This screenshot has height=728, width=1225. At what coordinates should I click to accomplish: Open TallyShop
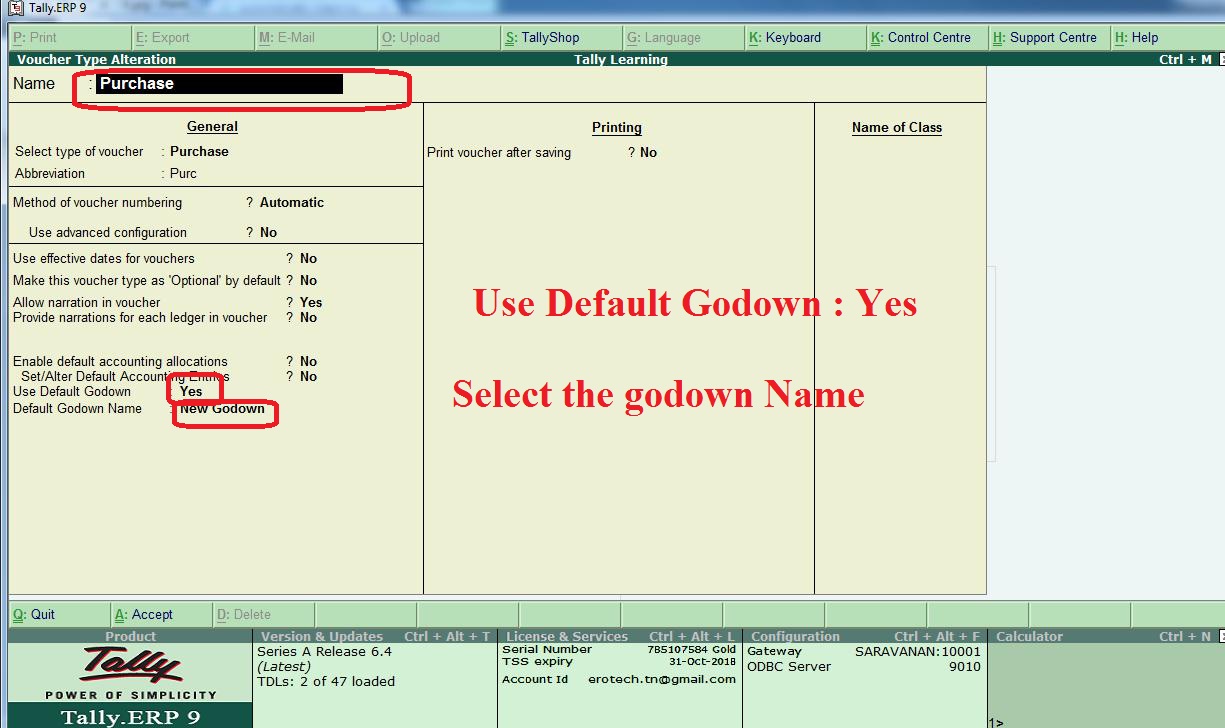pos(562,37)
